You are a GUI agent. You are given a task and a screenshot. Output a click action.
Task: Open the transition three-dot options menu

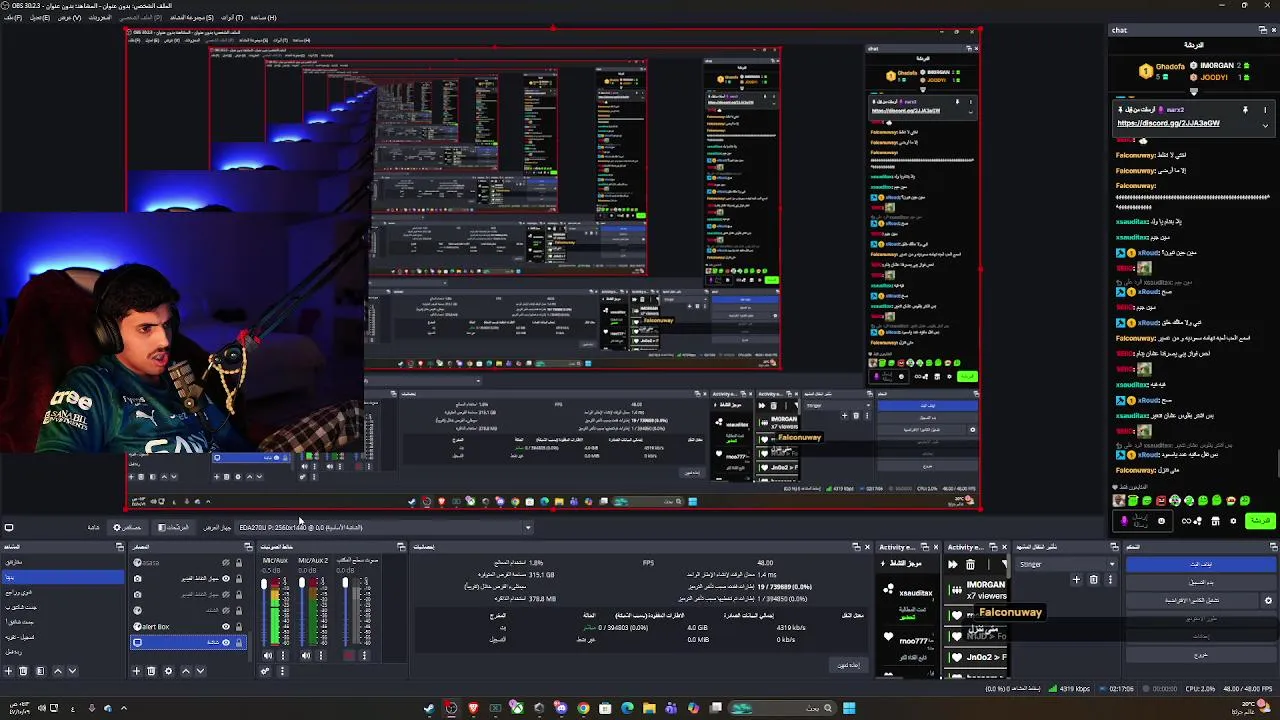click(1110, 580)
